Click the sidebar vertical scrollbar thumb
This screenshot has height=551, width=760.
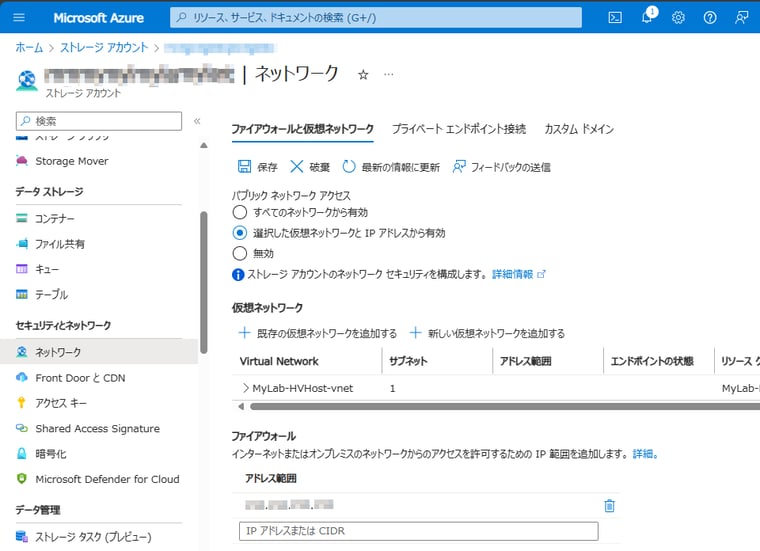[204, 282]
